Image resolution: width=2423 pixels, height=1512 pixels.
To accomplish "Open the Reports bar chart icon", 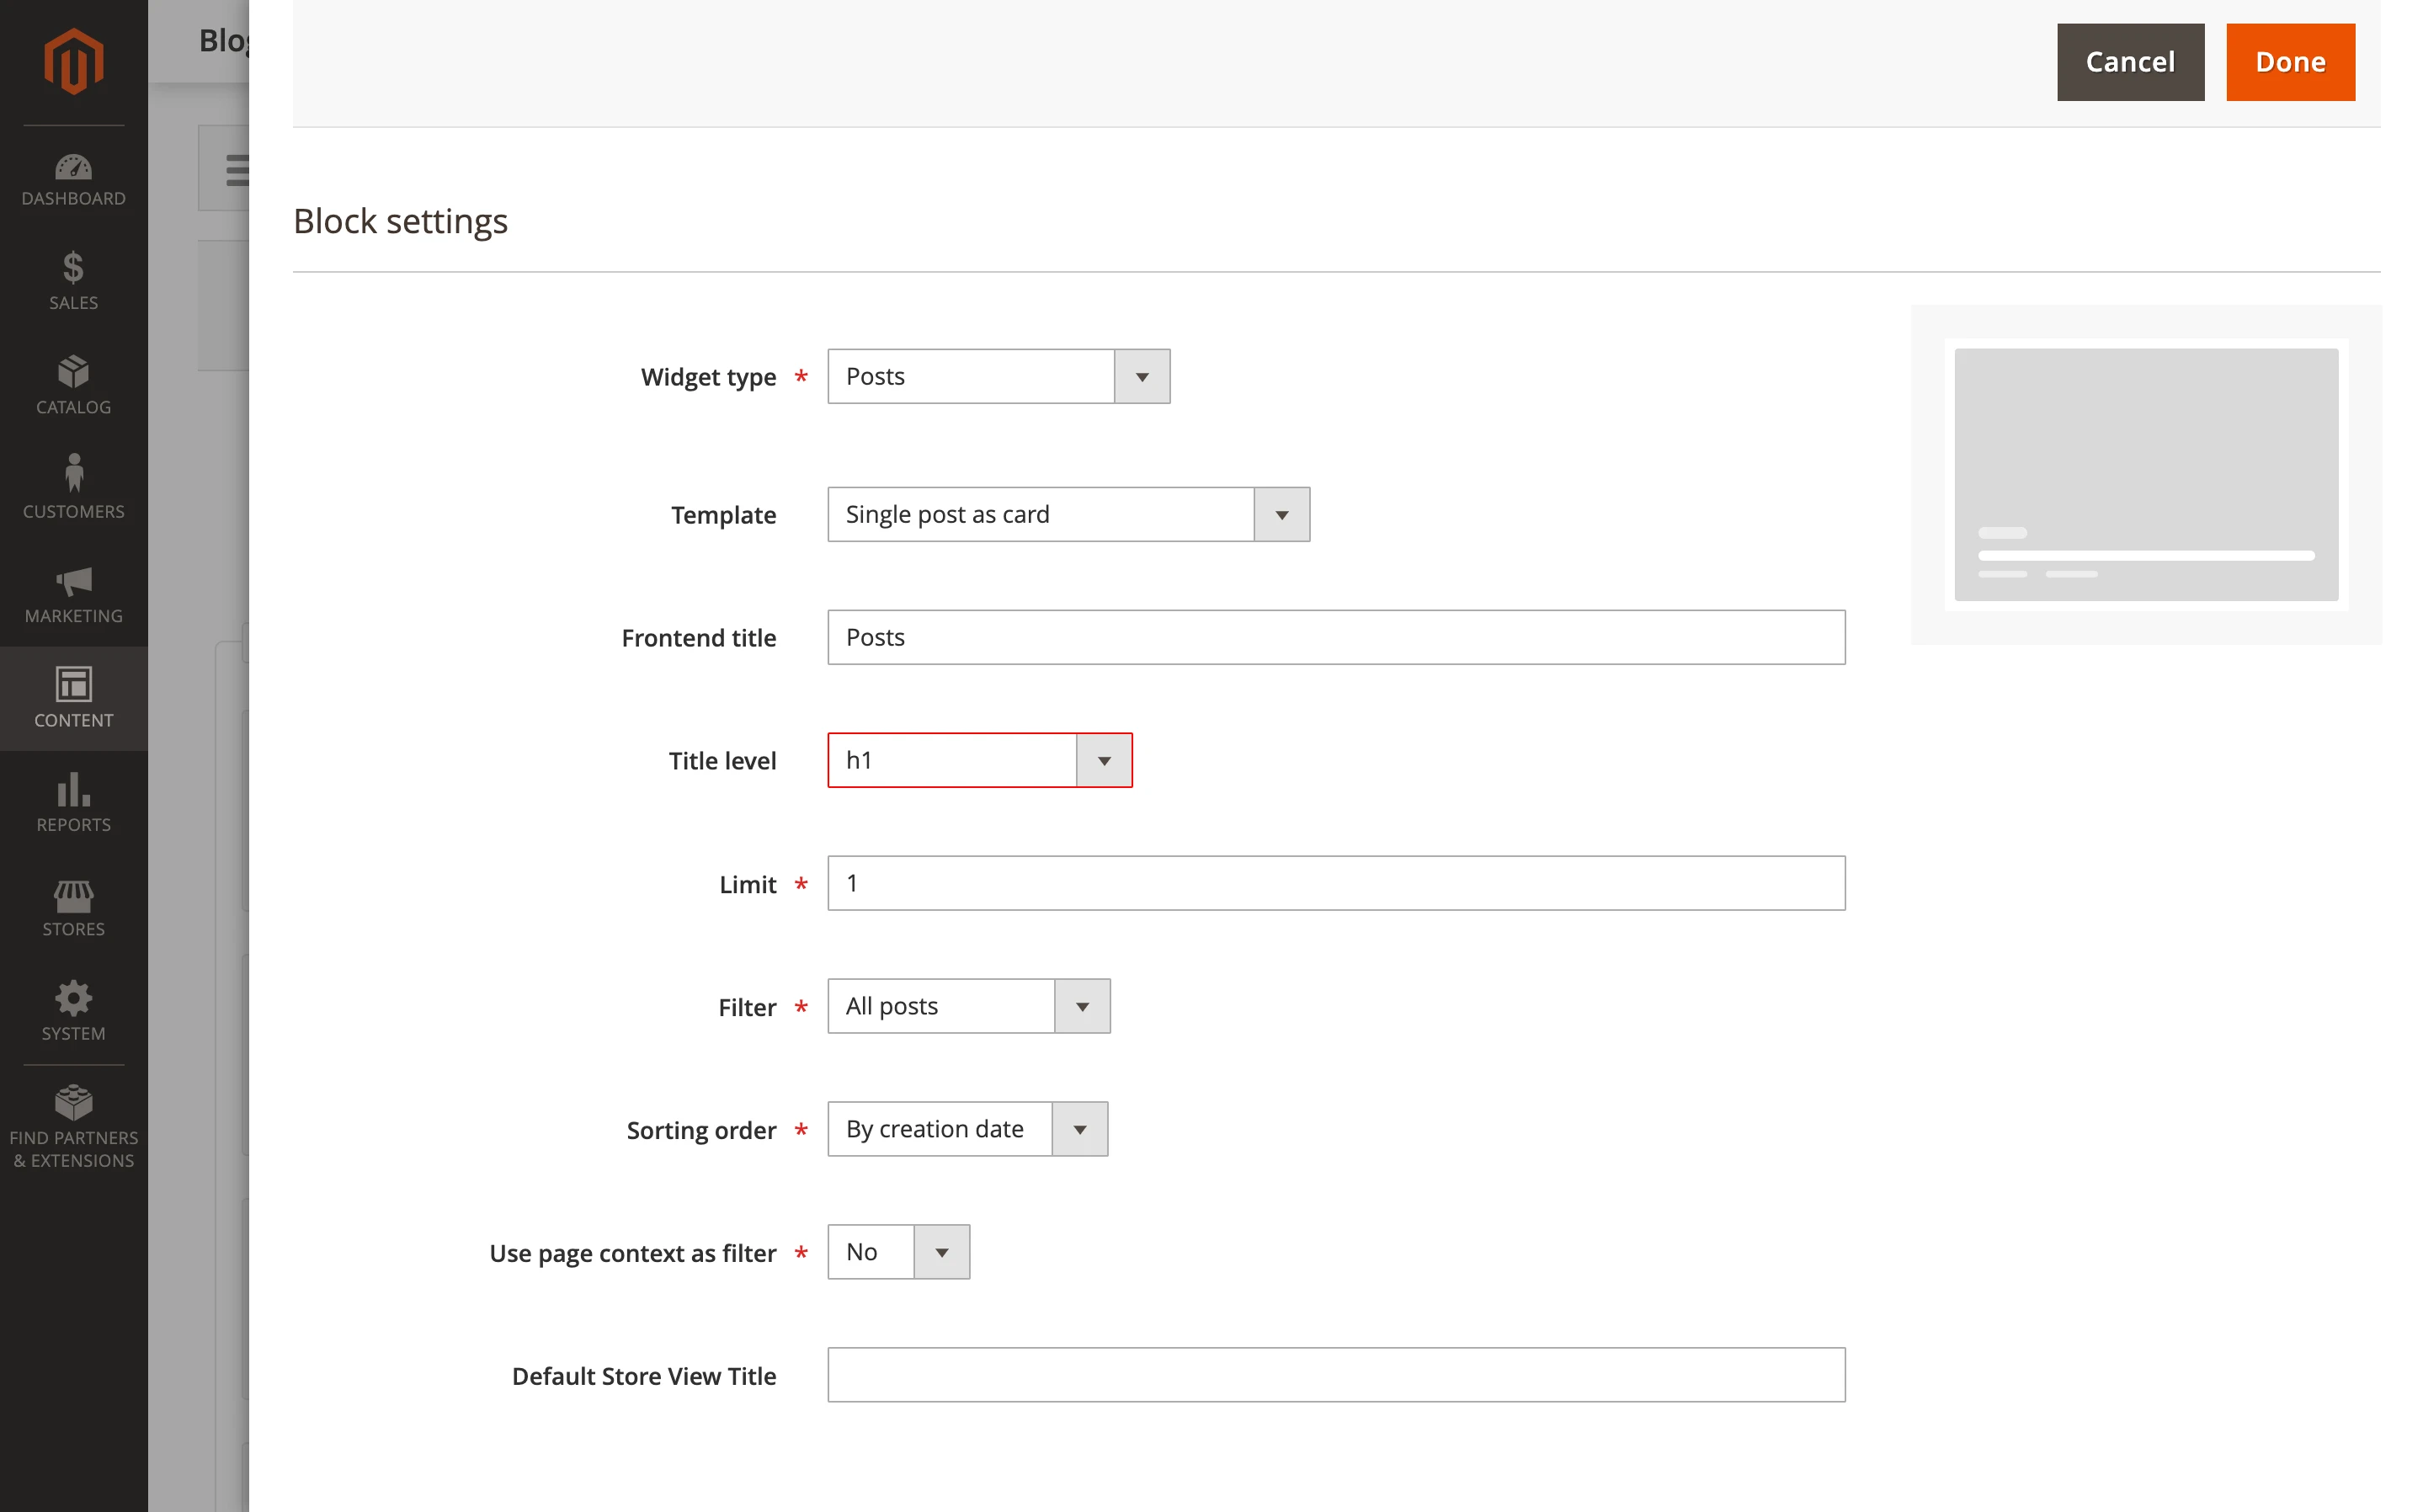I will pos(73,795).
